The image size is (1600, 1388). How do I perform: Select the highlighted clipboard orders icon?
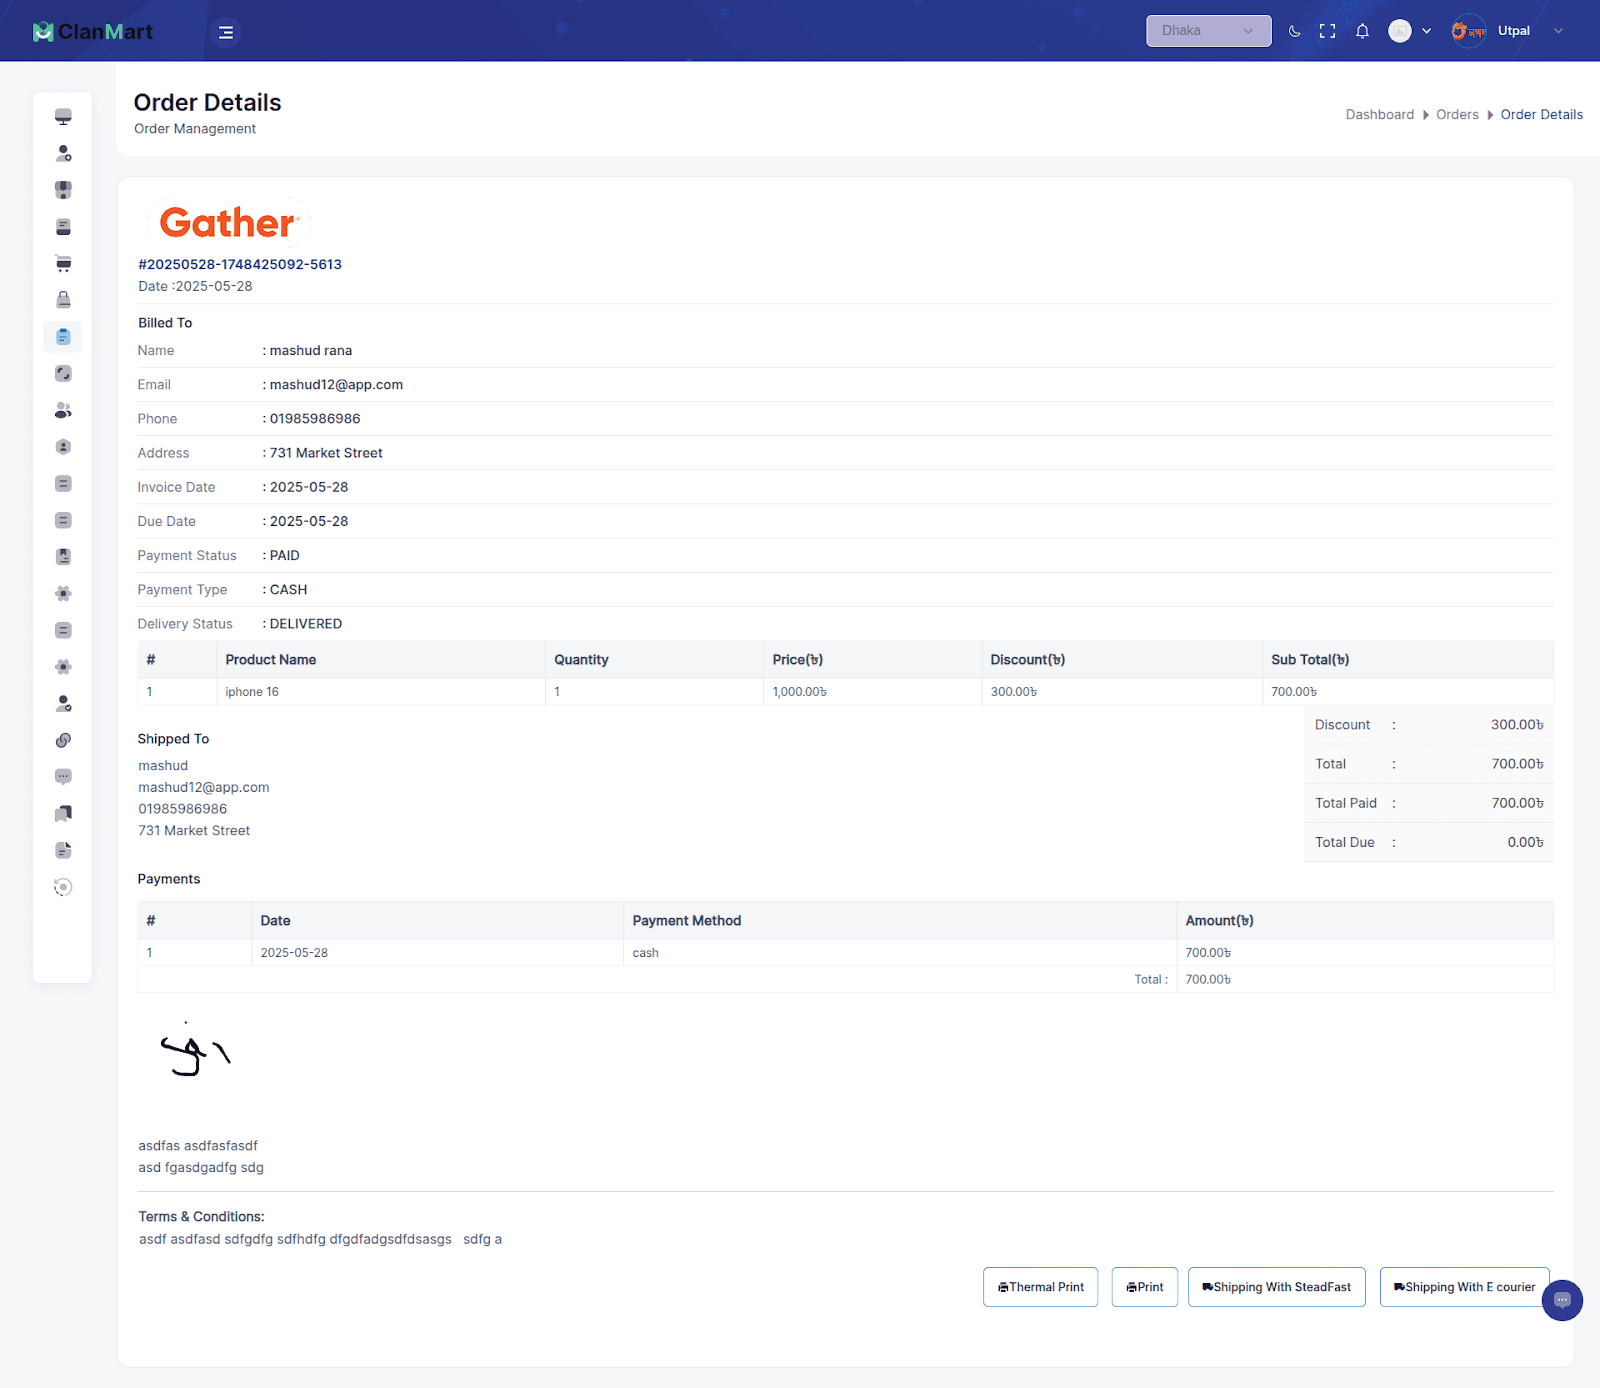point(63,337)
